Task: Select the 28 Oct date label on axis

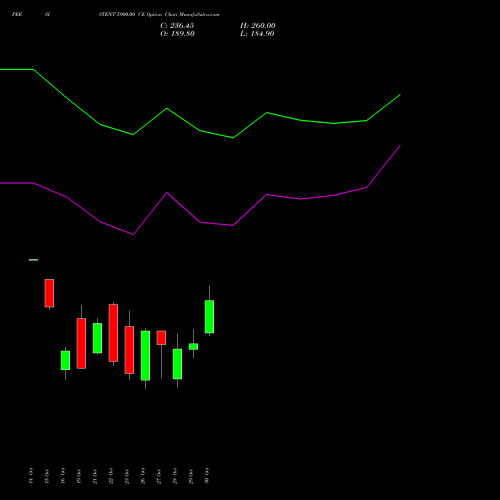Action: tap(175, 476)
